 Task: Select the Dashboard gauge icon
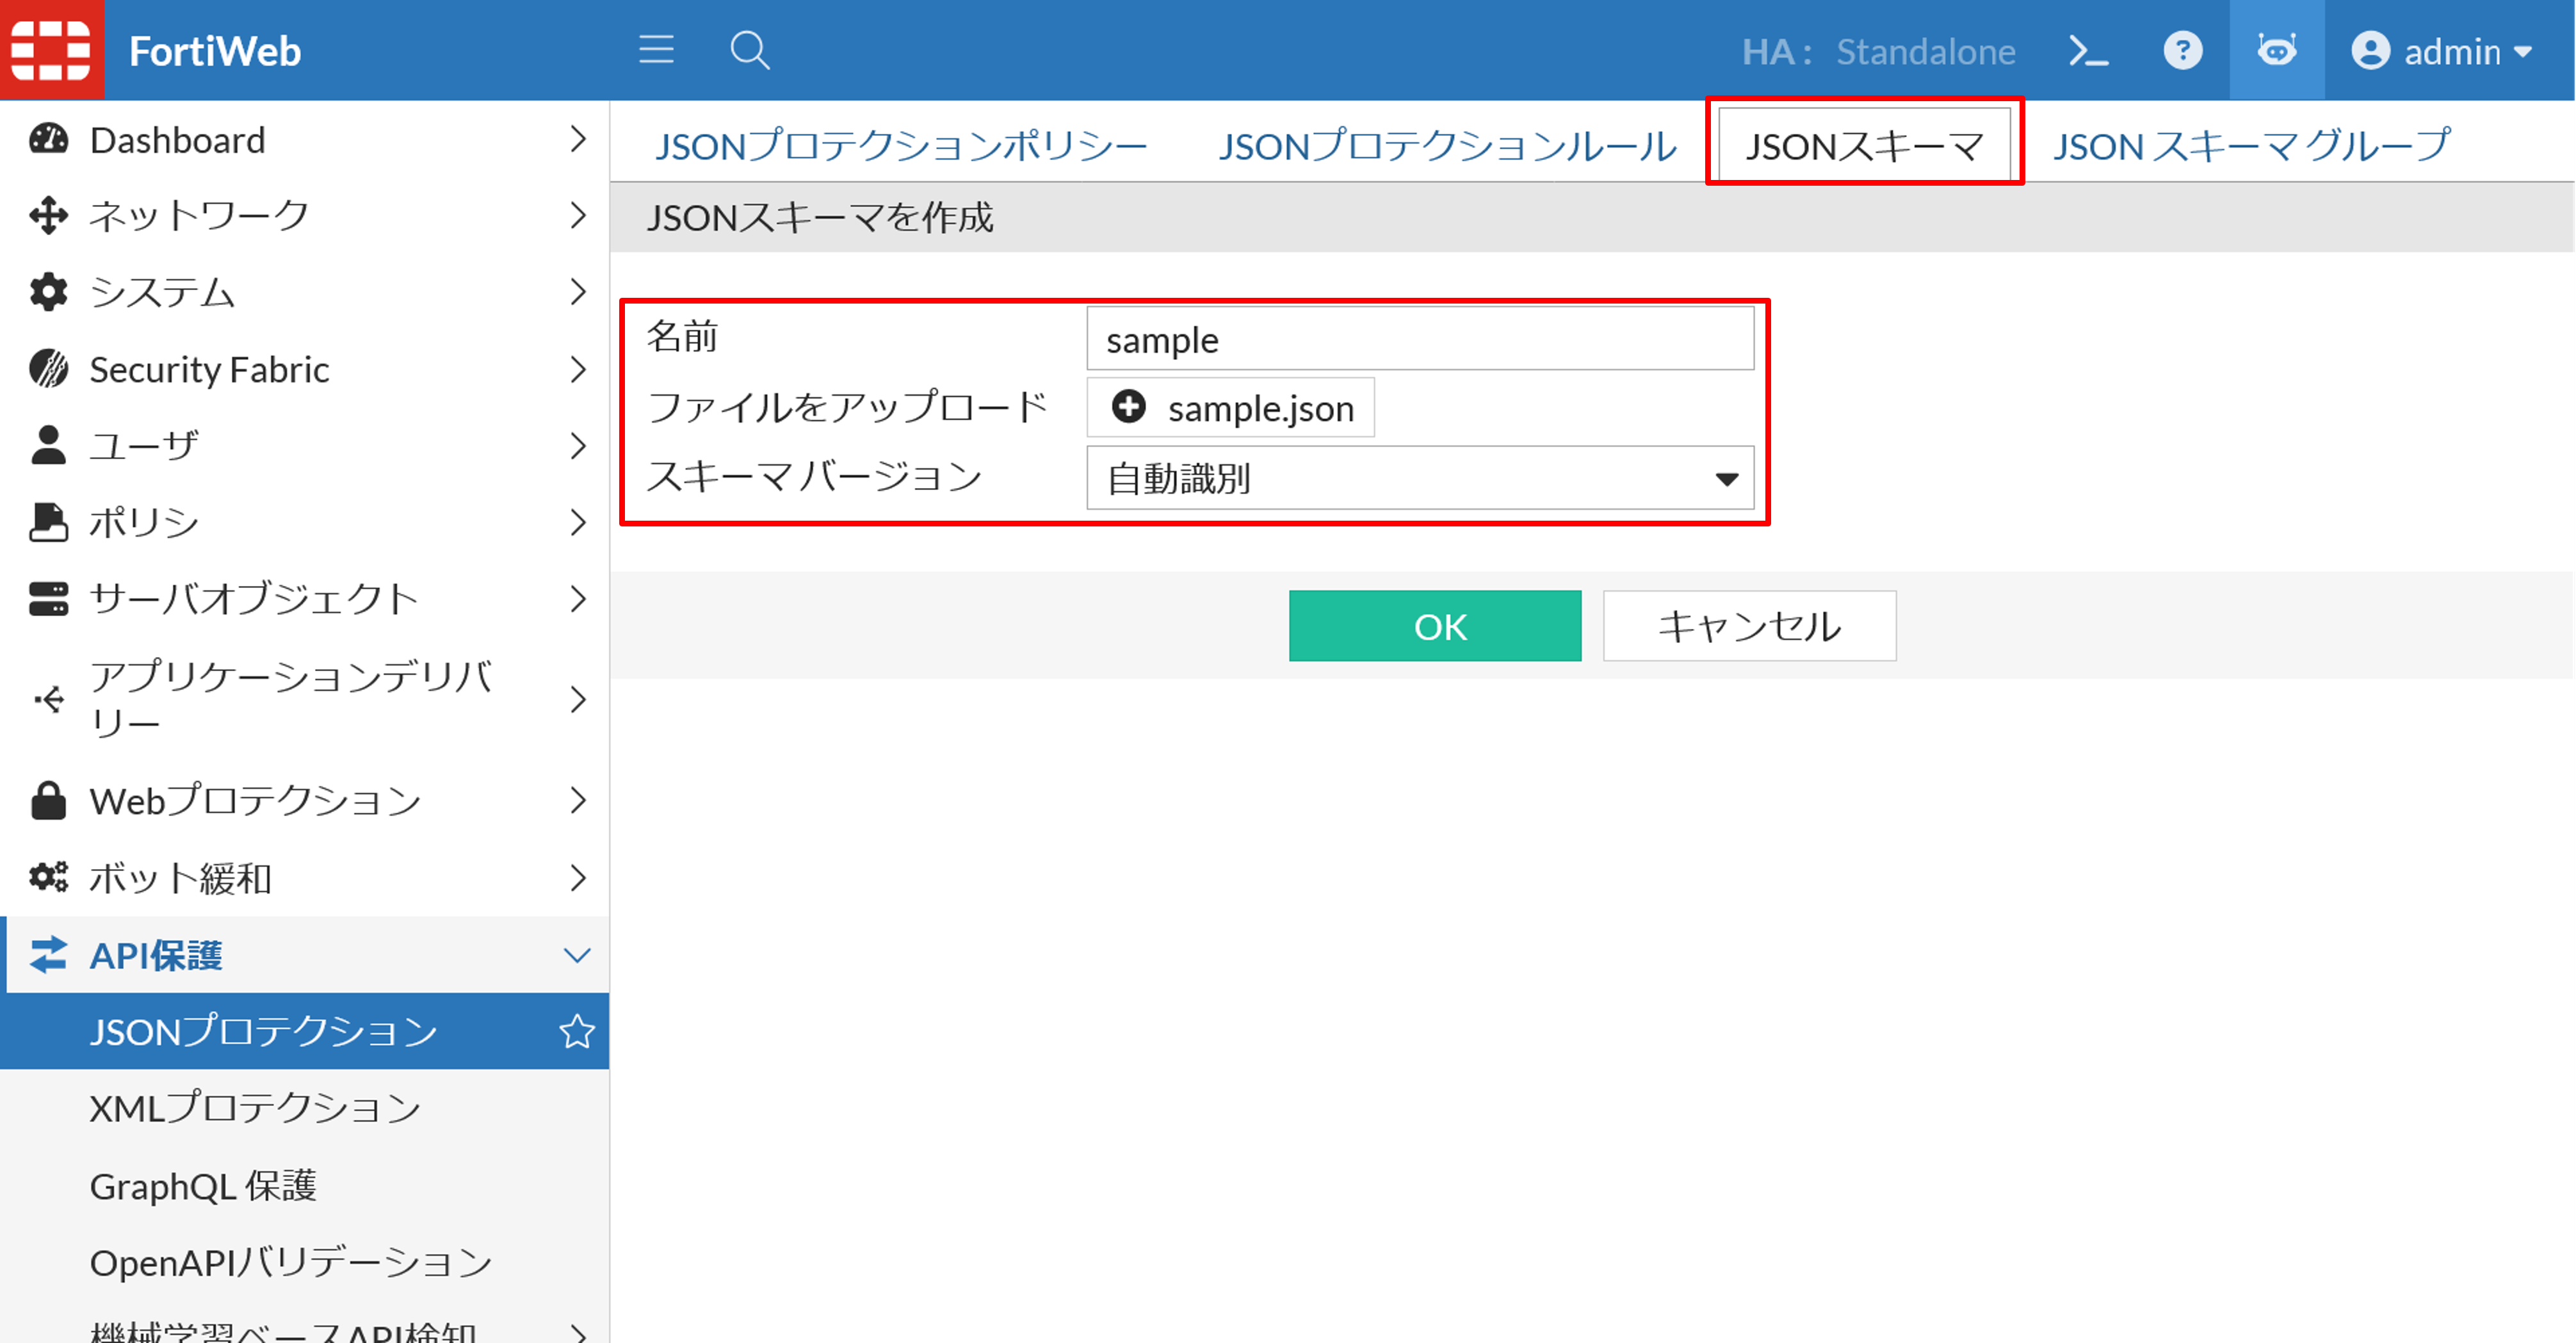pyautogui.click(x=48, y=139)
